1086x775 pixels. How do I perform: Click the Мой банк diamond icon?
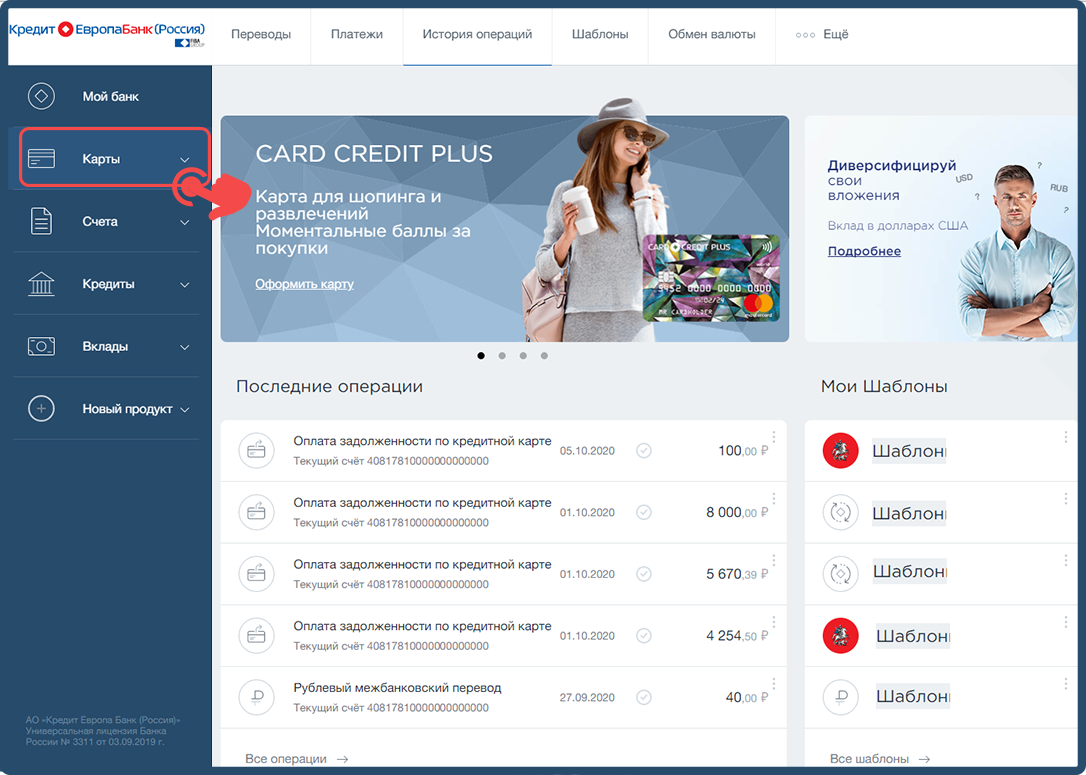(x=41, y=96)
